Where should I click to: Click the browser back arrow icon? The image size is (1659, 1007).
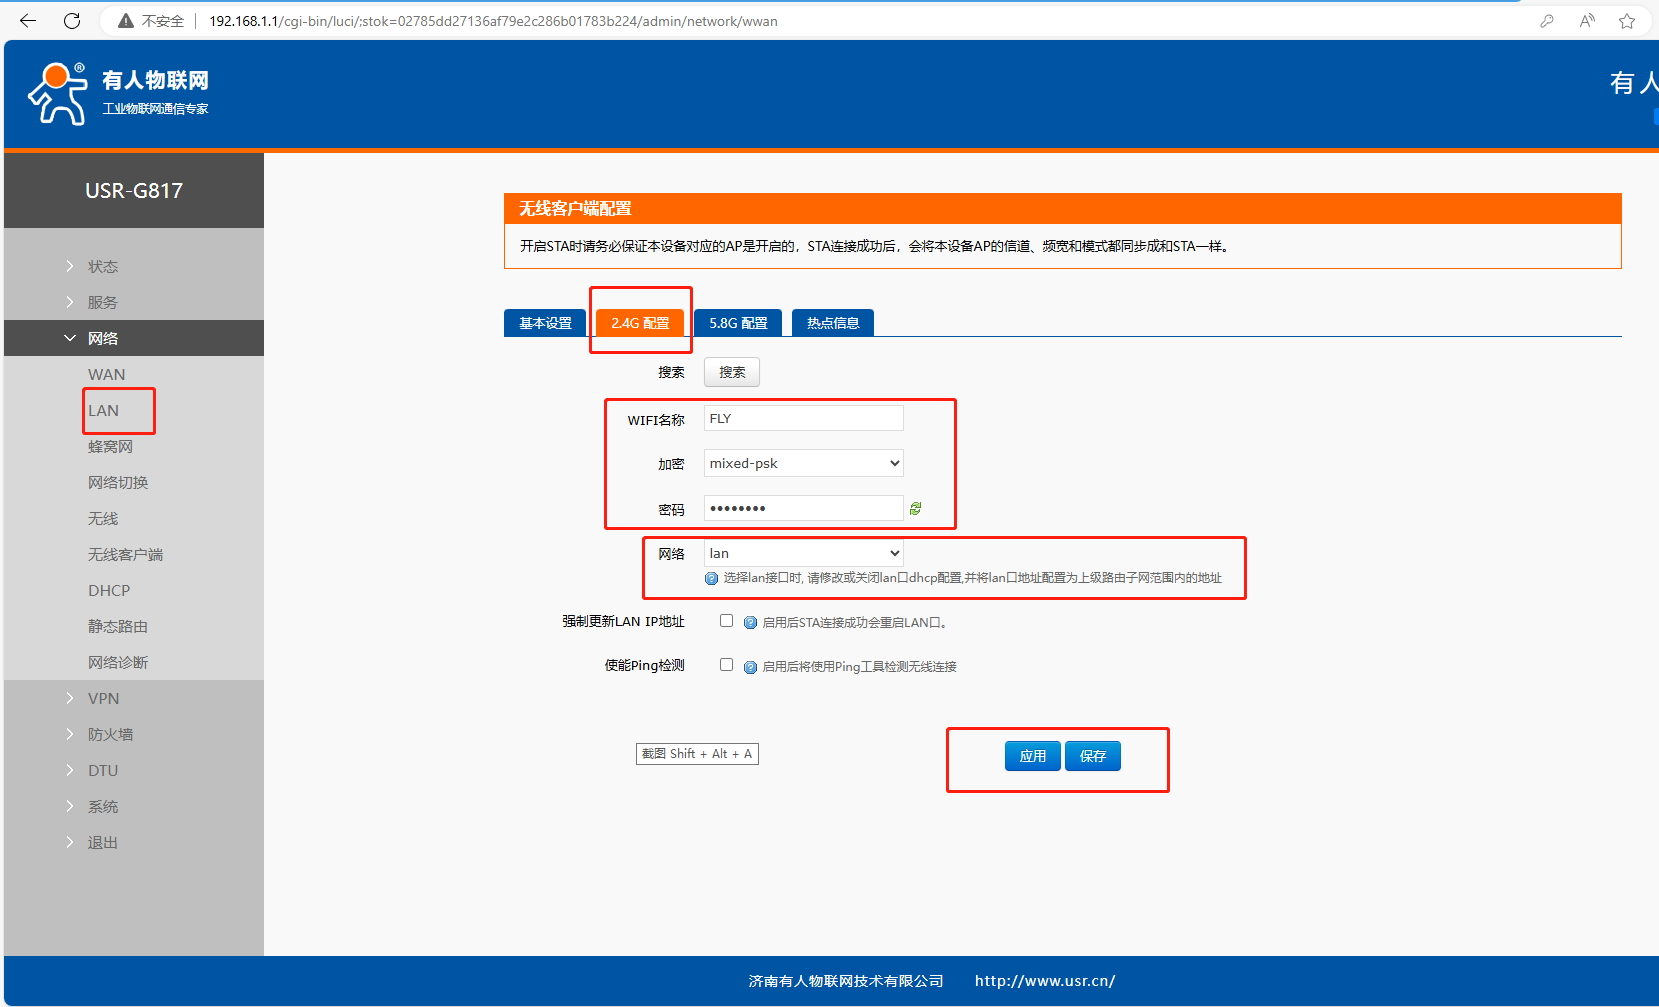point(28,21)
